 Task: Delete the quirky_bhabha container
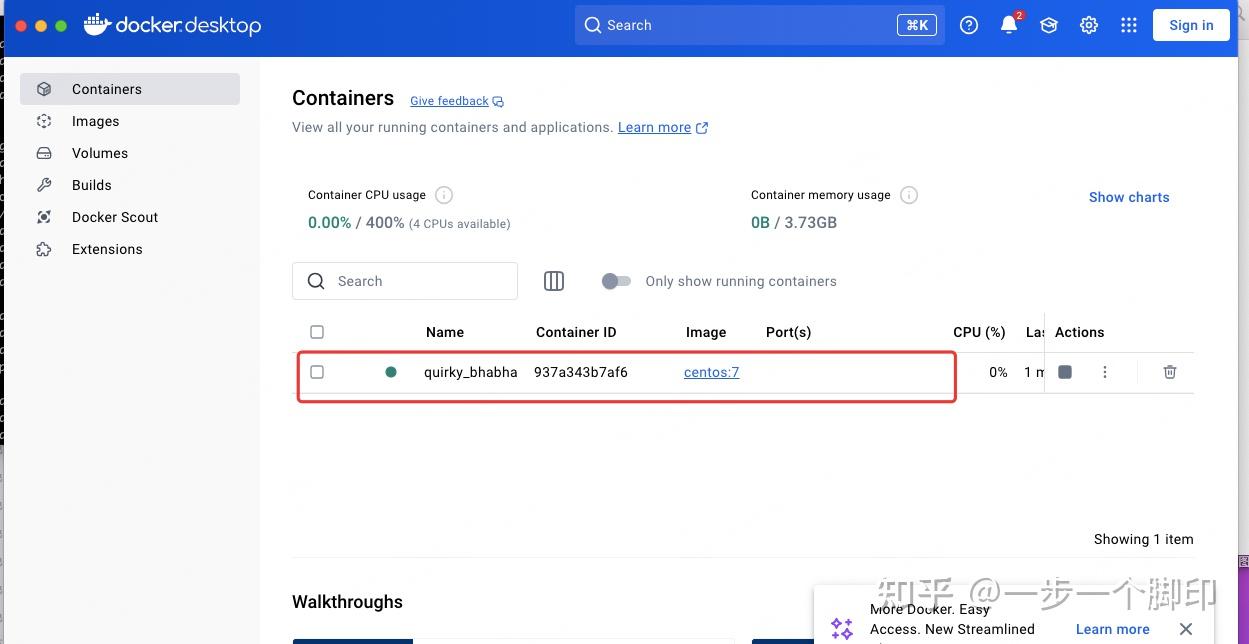1169,371
